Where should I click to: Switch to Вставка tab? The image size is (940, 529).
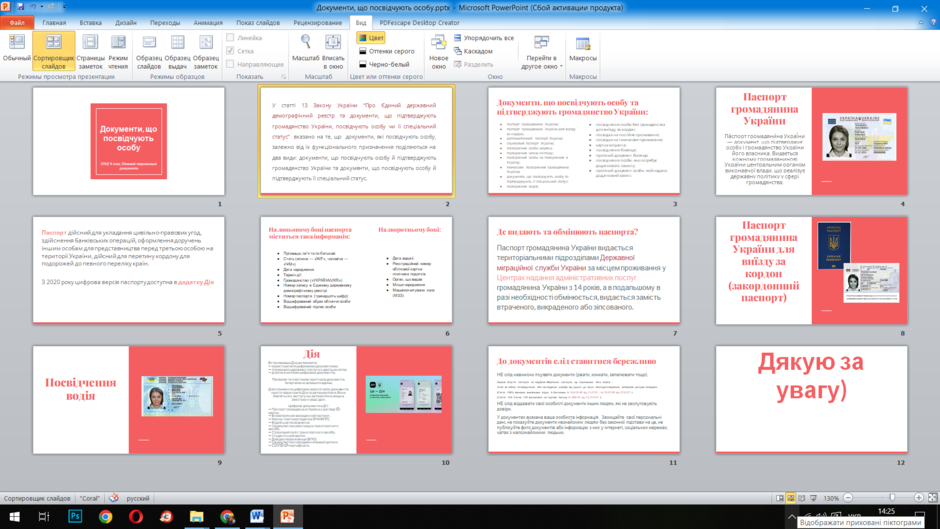click(x=91, y=23)
